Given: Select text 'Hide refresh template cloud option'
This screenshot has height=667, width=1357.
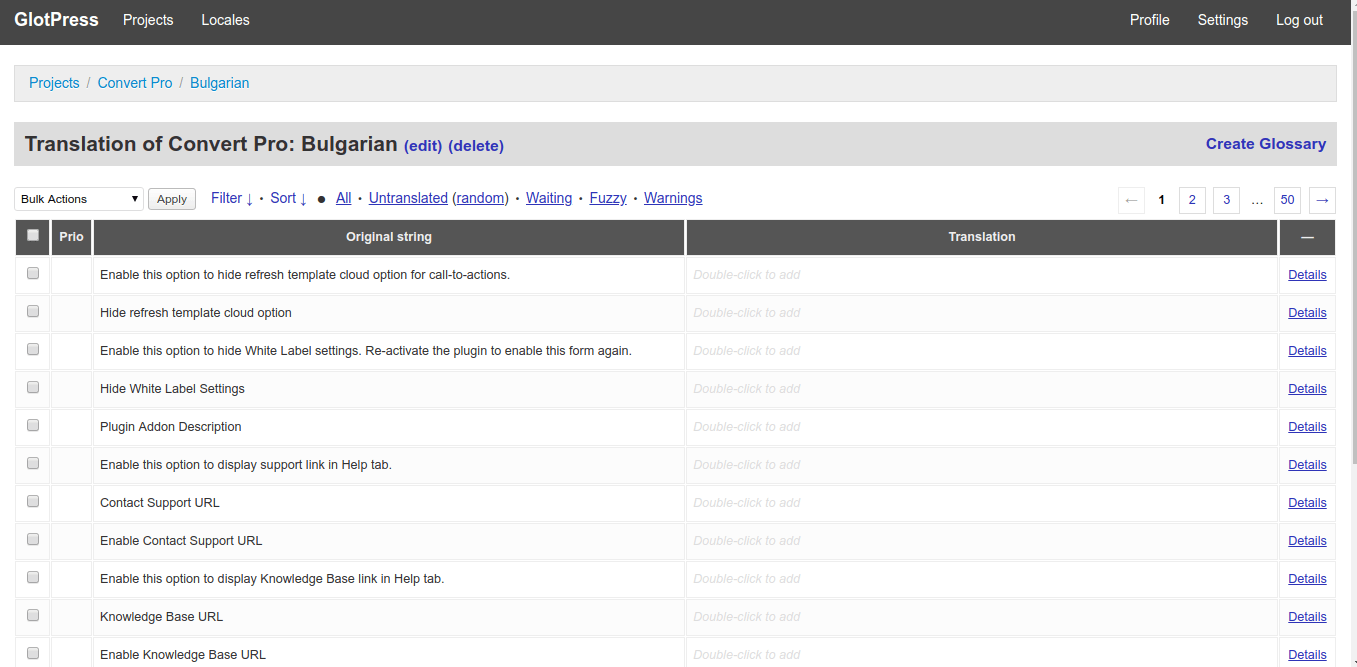Looking at the screenshot, I should [x=196, y=313].
